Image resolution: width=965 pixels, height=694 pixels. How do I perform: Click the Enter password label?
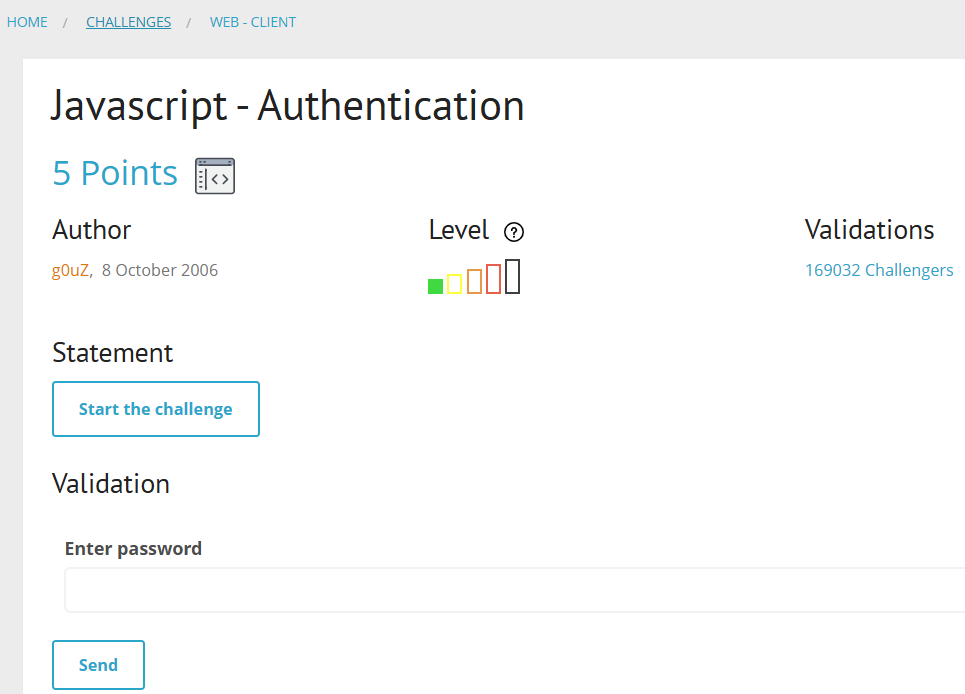click(x=133, y=548)
